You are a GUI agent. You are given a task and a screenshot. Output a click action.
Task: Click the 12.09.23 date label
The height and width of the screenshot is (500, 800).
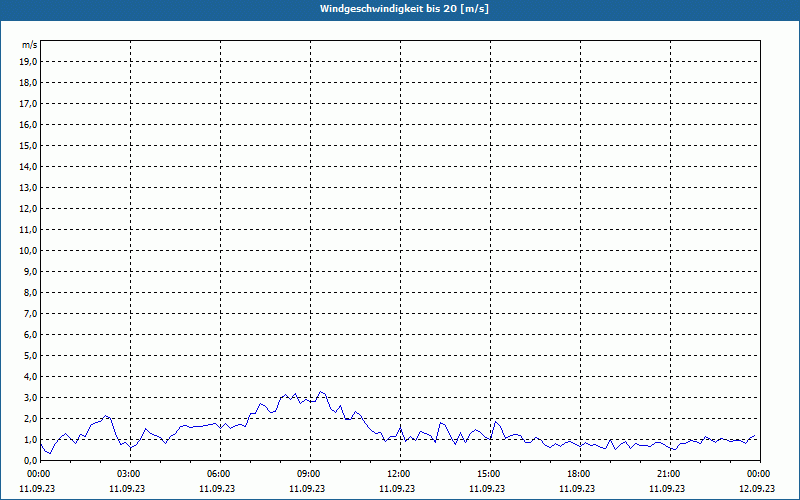pos(757,488)
